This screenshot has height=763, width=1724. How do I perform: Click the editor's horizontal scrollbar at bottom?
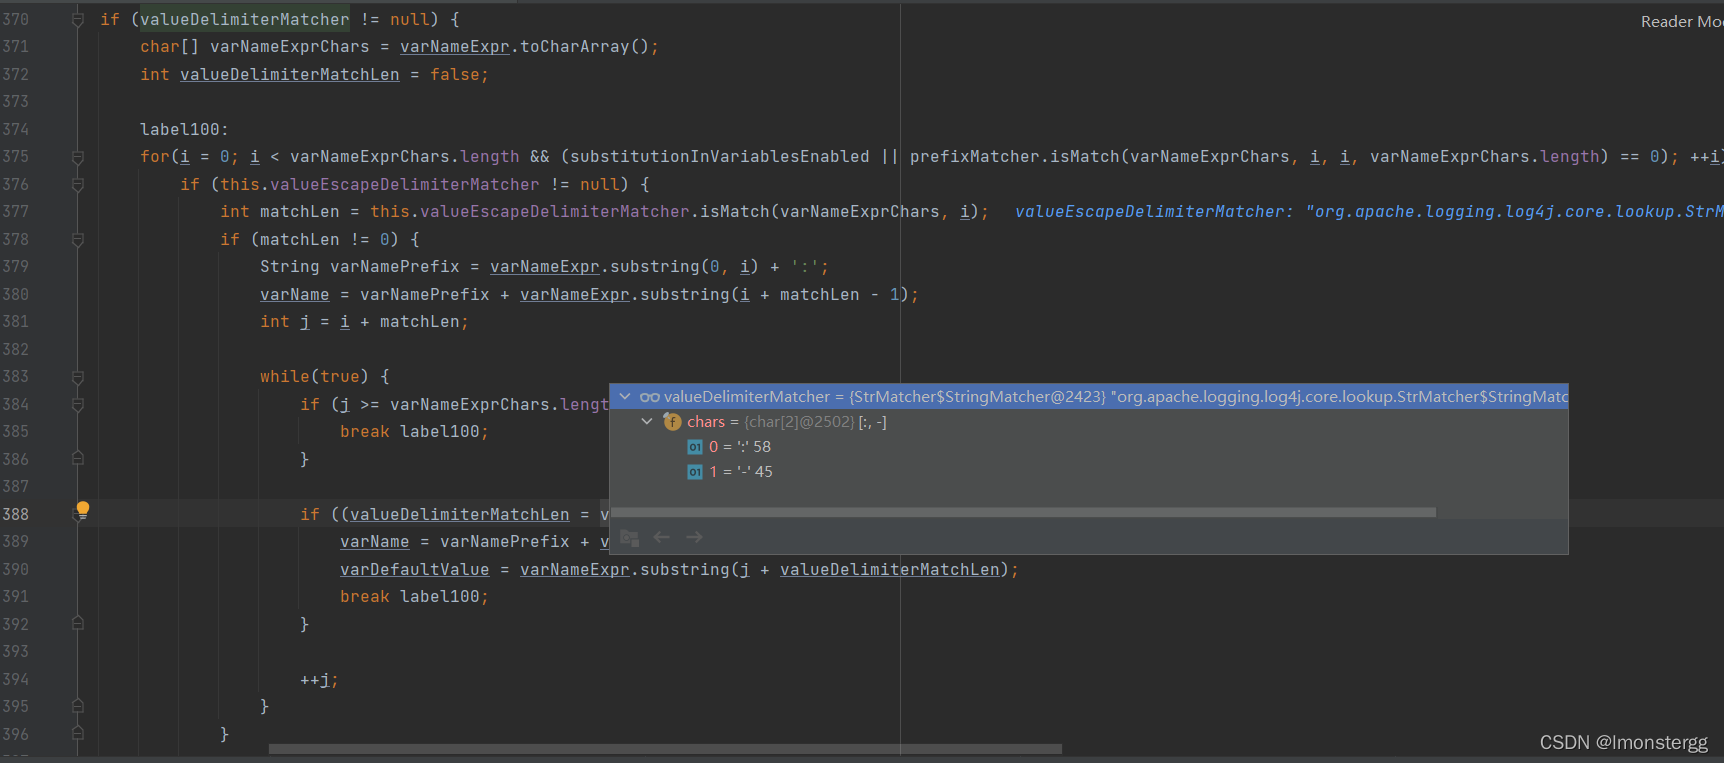[x=665, y=748]
